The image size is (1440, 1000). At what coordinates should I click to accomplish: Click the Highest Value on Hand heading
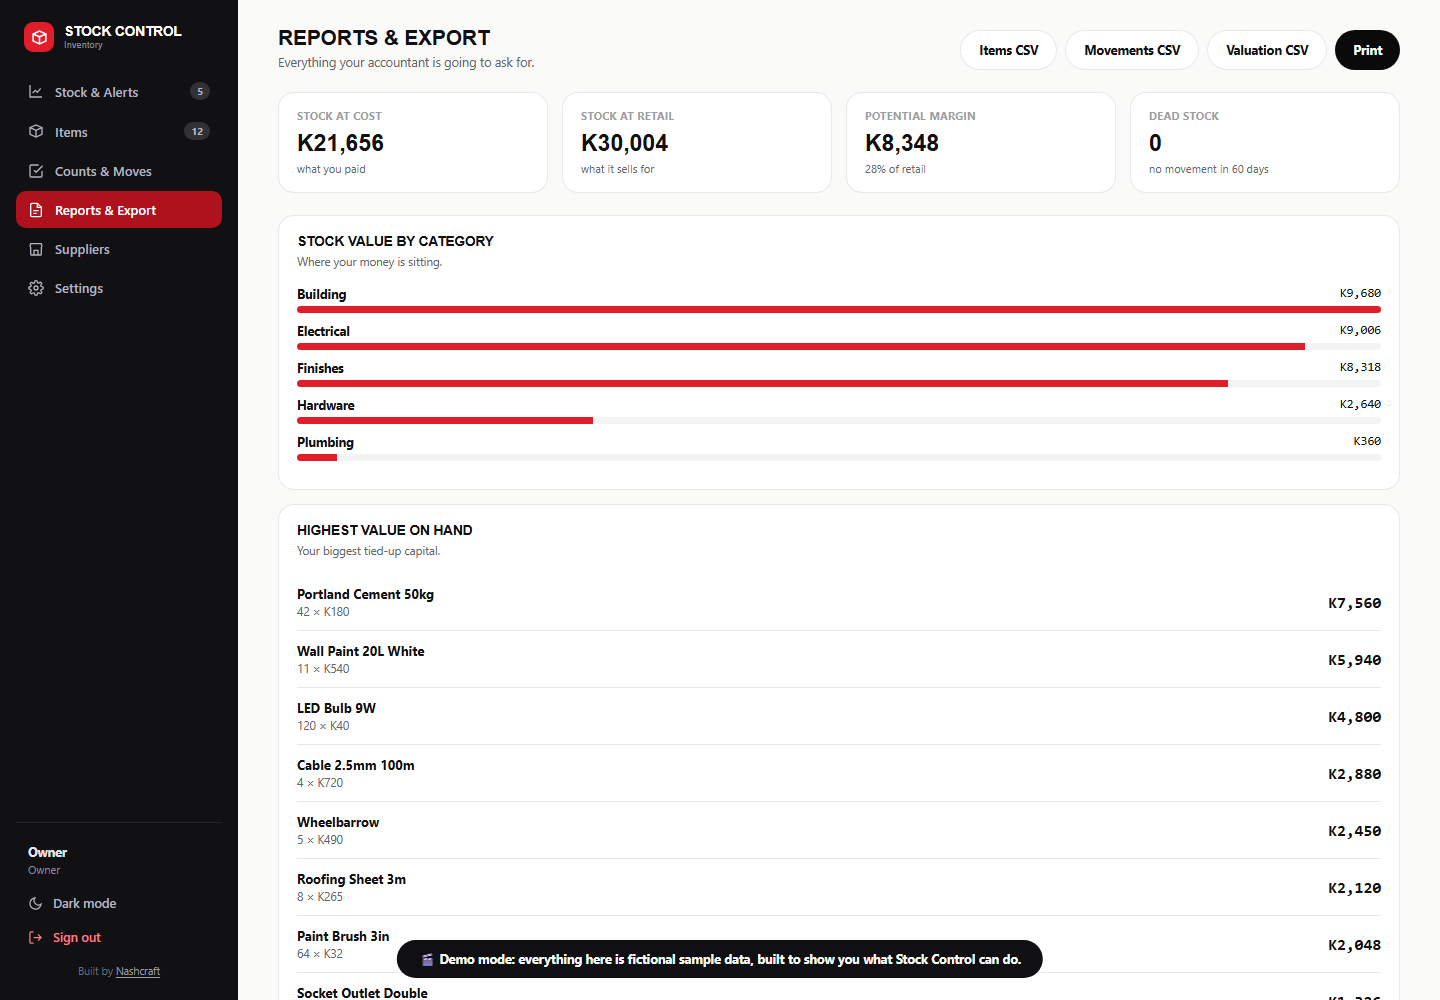(x=385, y=530)
